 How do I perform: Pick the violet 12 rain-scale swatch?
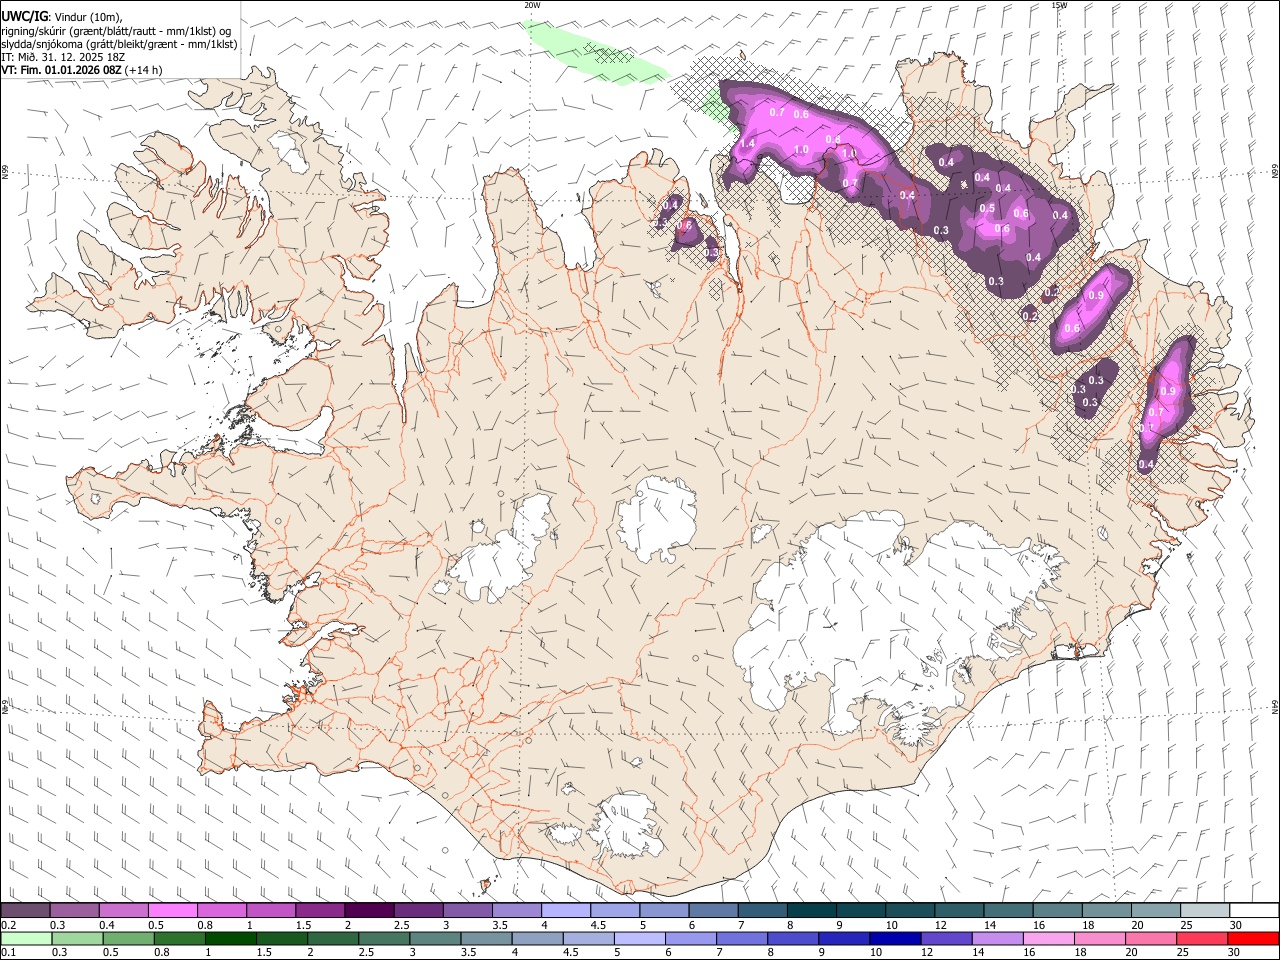(946, 938)
